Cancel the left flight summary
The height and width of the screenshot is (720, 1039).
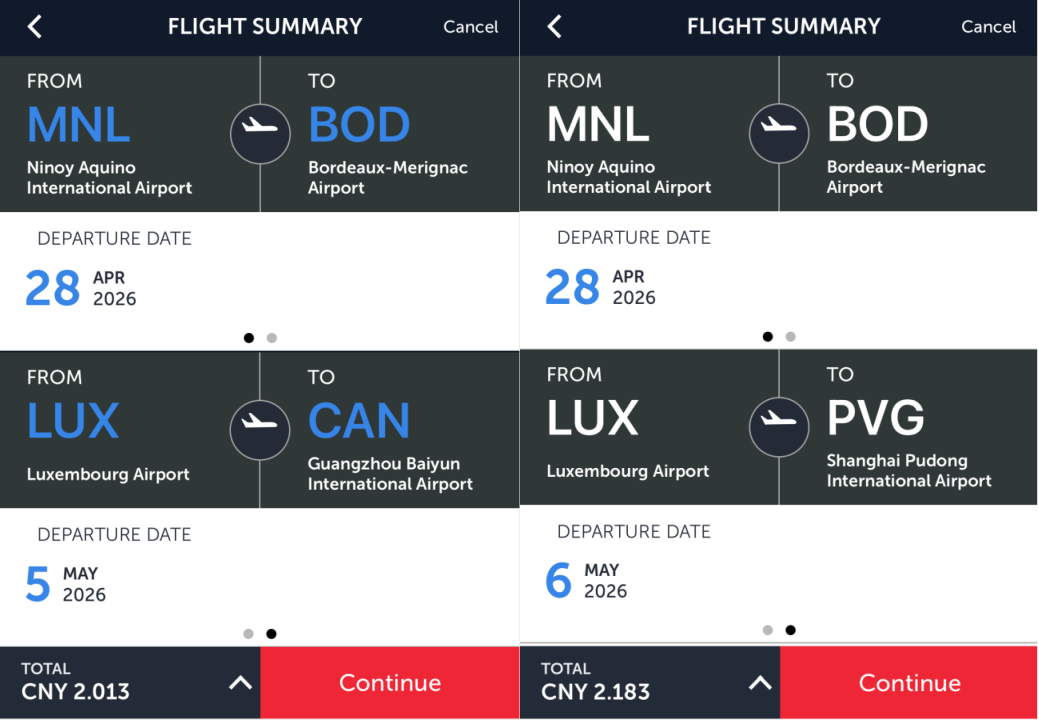click(x=470, y=27)
